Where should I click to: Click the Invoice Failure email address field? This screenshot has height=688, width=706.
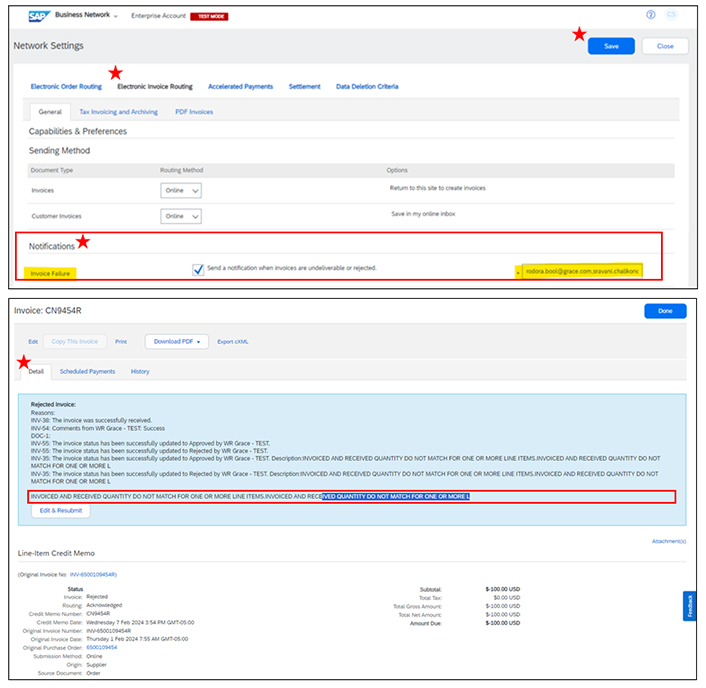582,271
